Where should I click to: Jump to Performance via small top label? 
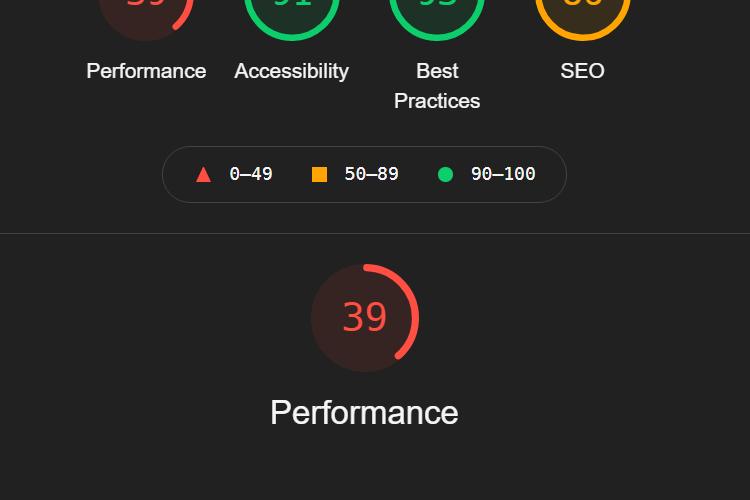[146, 71]
